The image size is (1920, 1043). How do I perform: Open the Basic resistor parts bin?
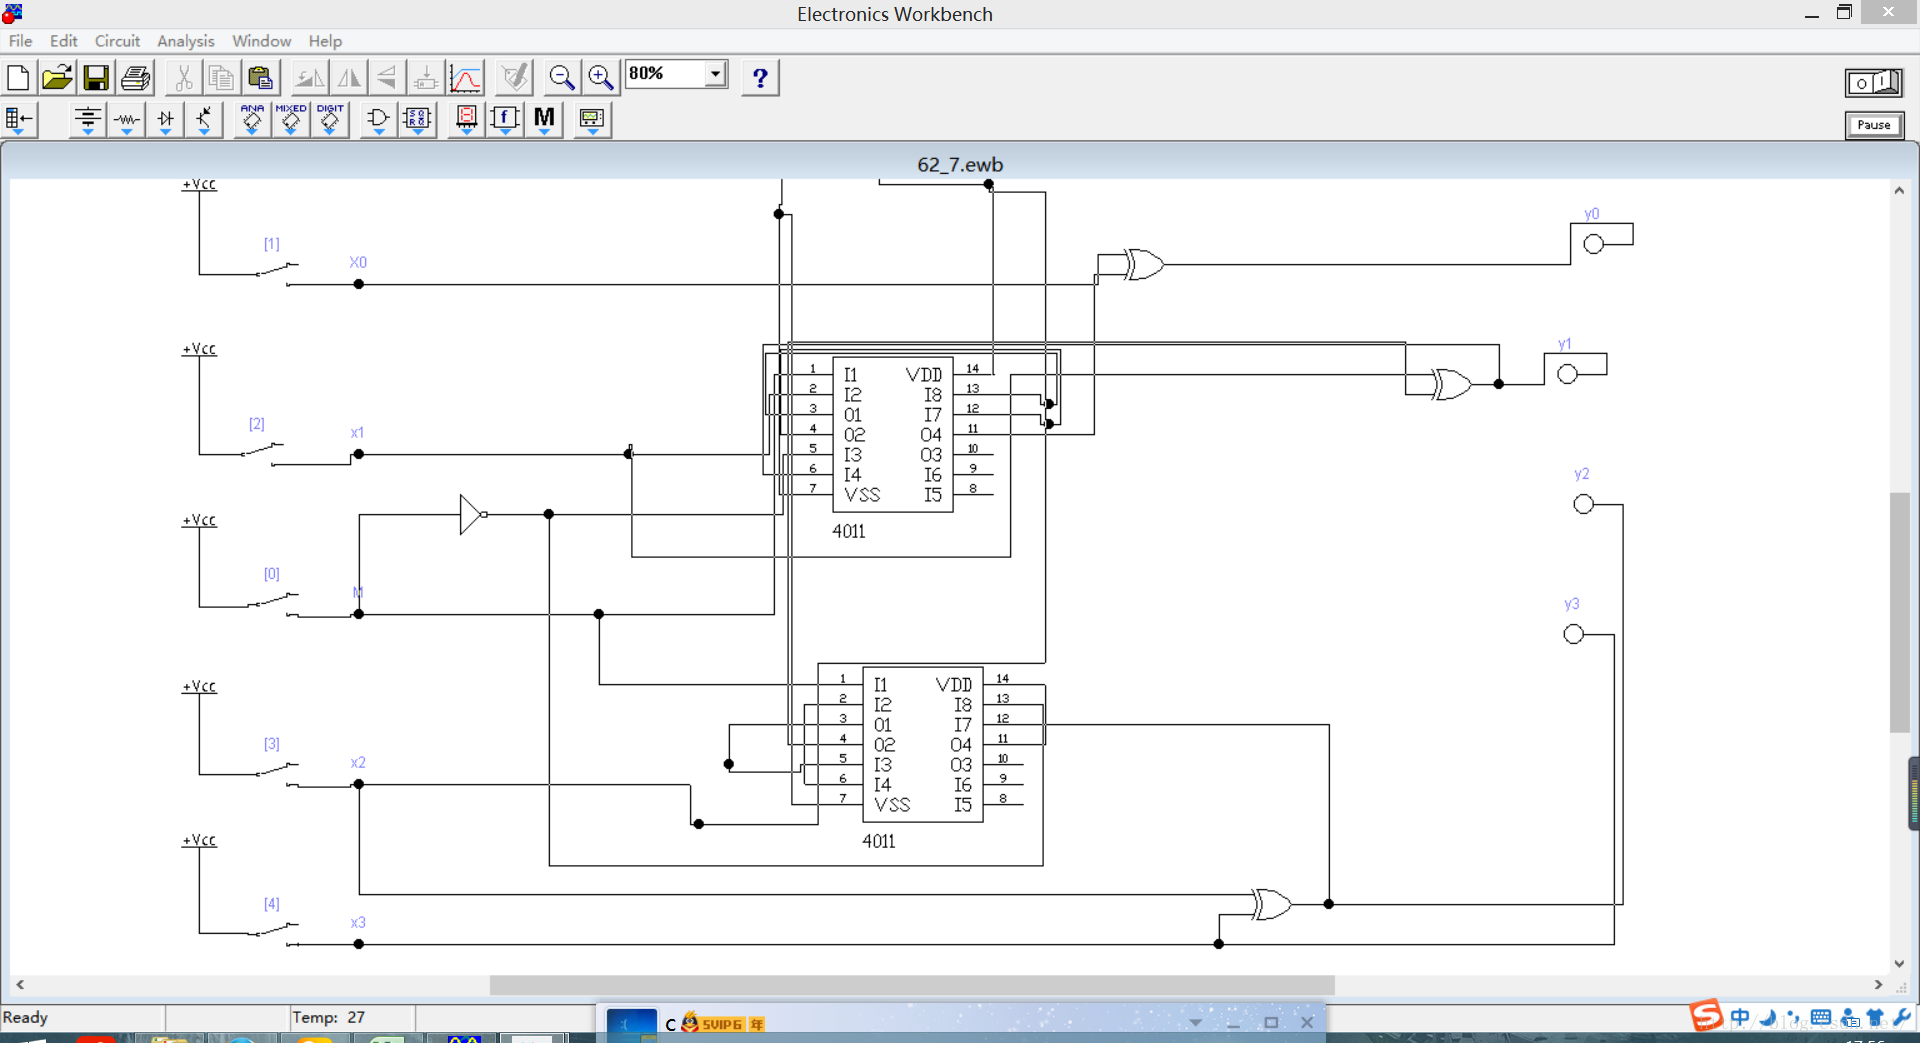126,120
